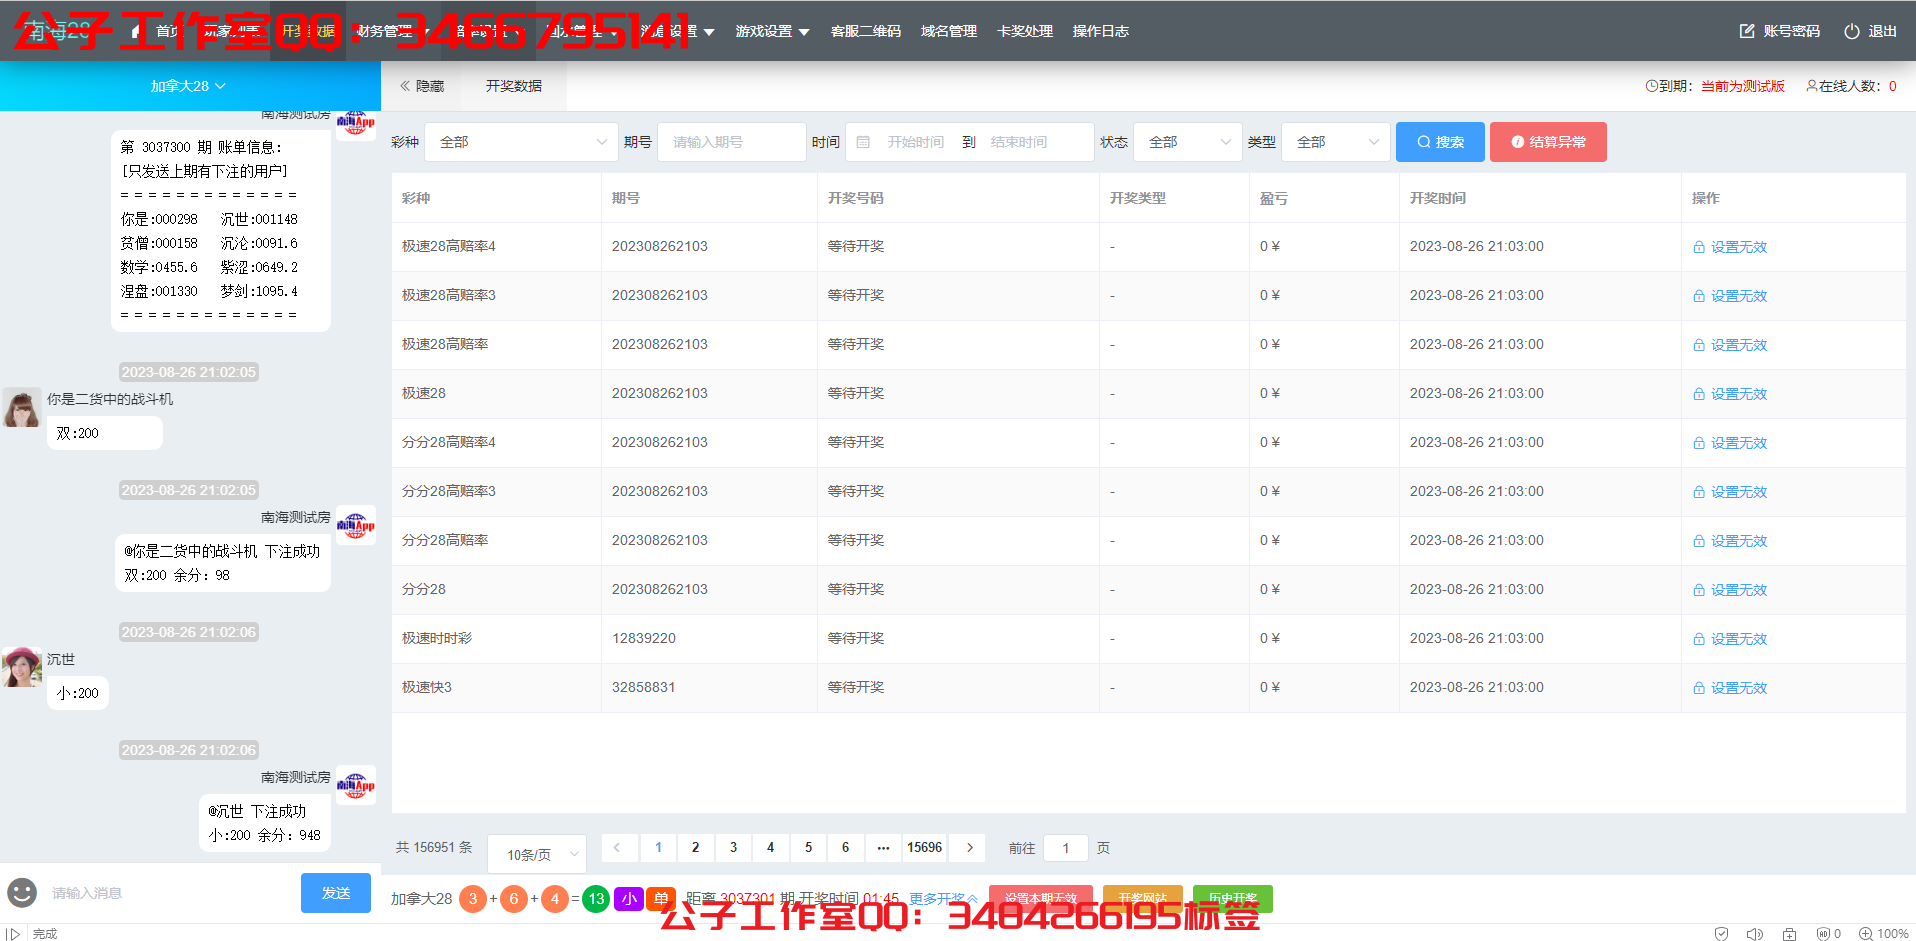Click the red 结算异常 button

pos(1548,142)
